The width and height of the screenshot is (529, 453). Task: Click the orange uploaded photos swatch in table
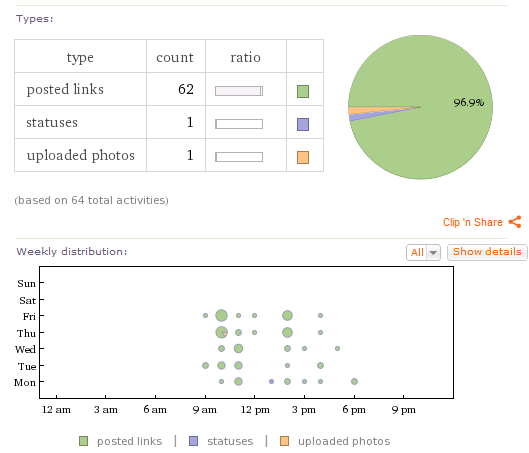tap(303, 158)
